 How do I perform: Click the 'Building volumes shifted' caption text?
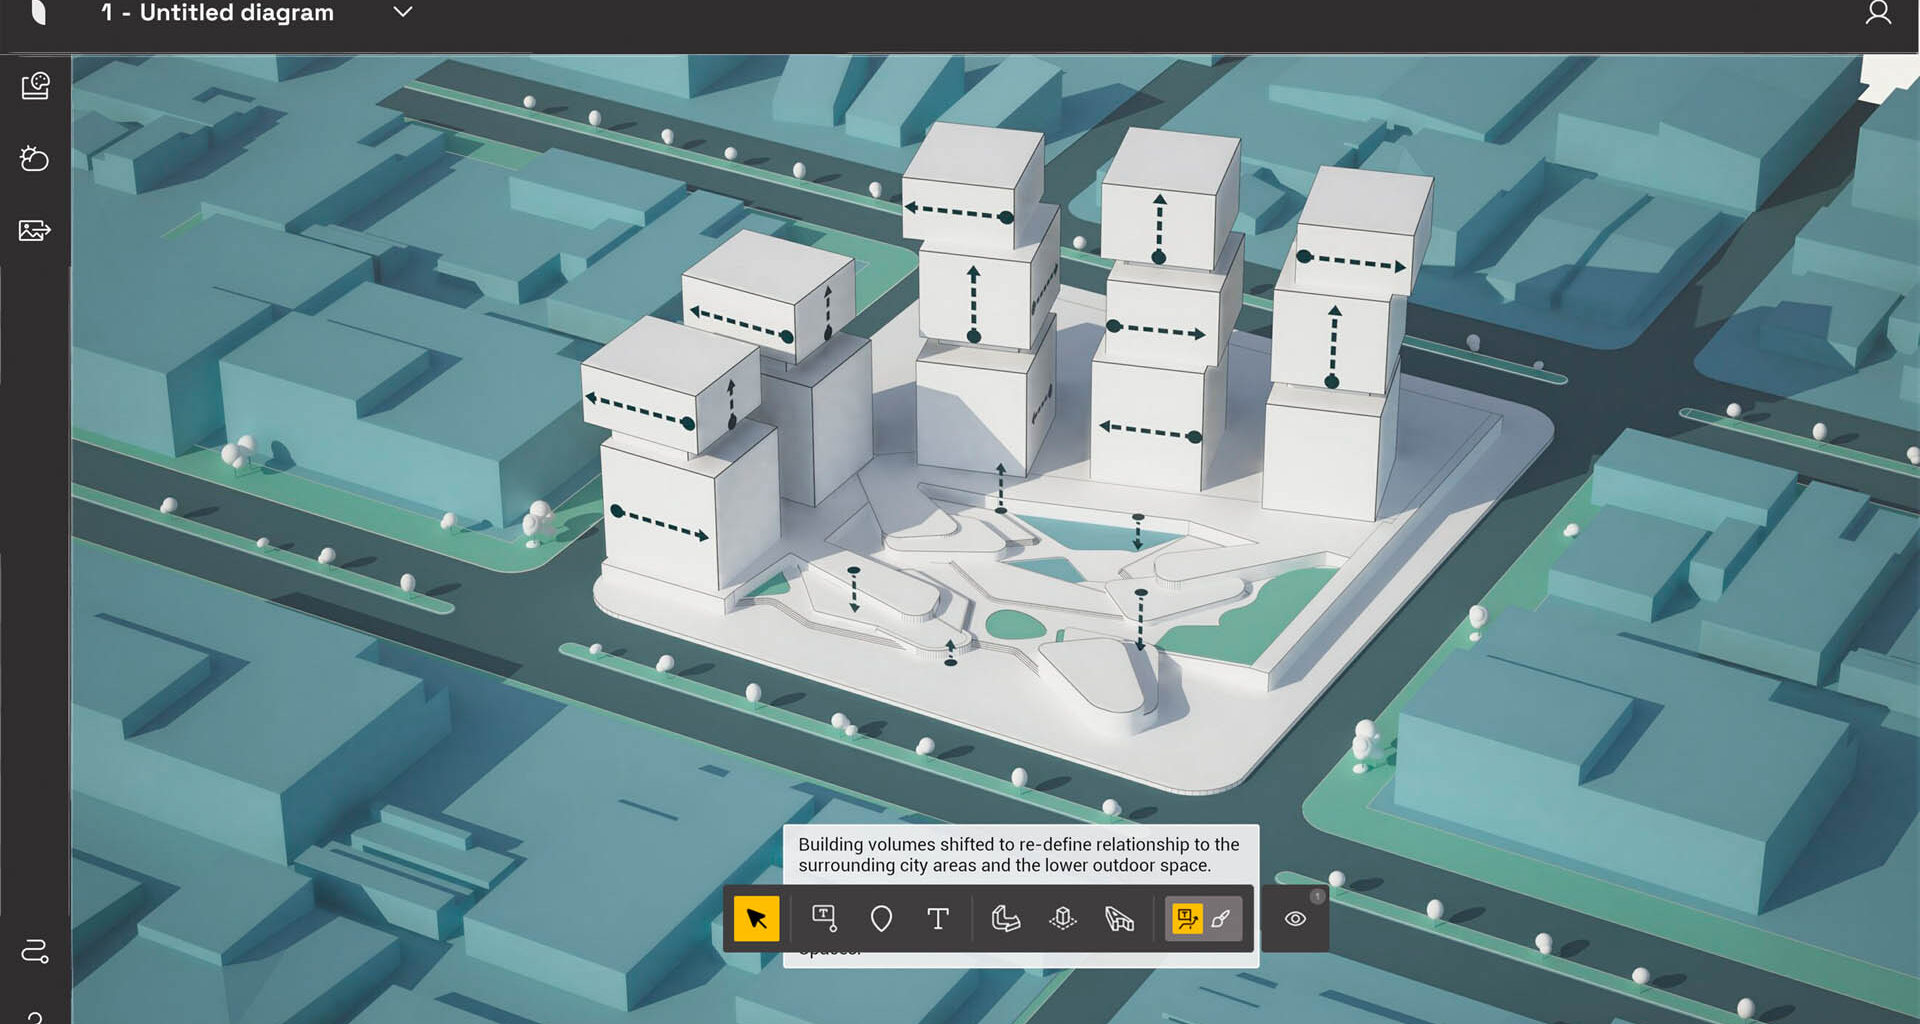pos(1018,854)
